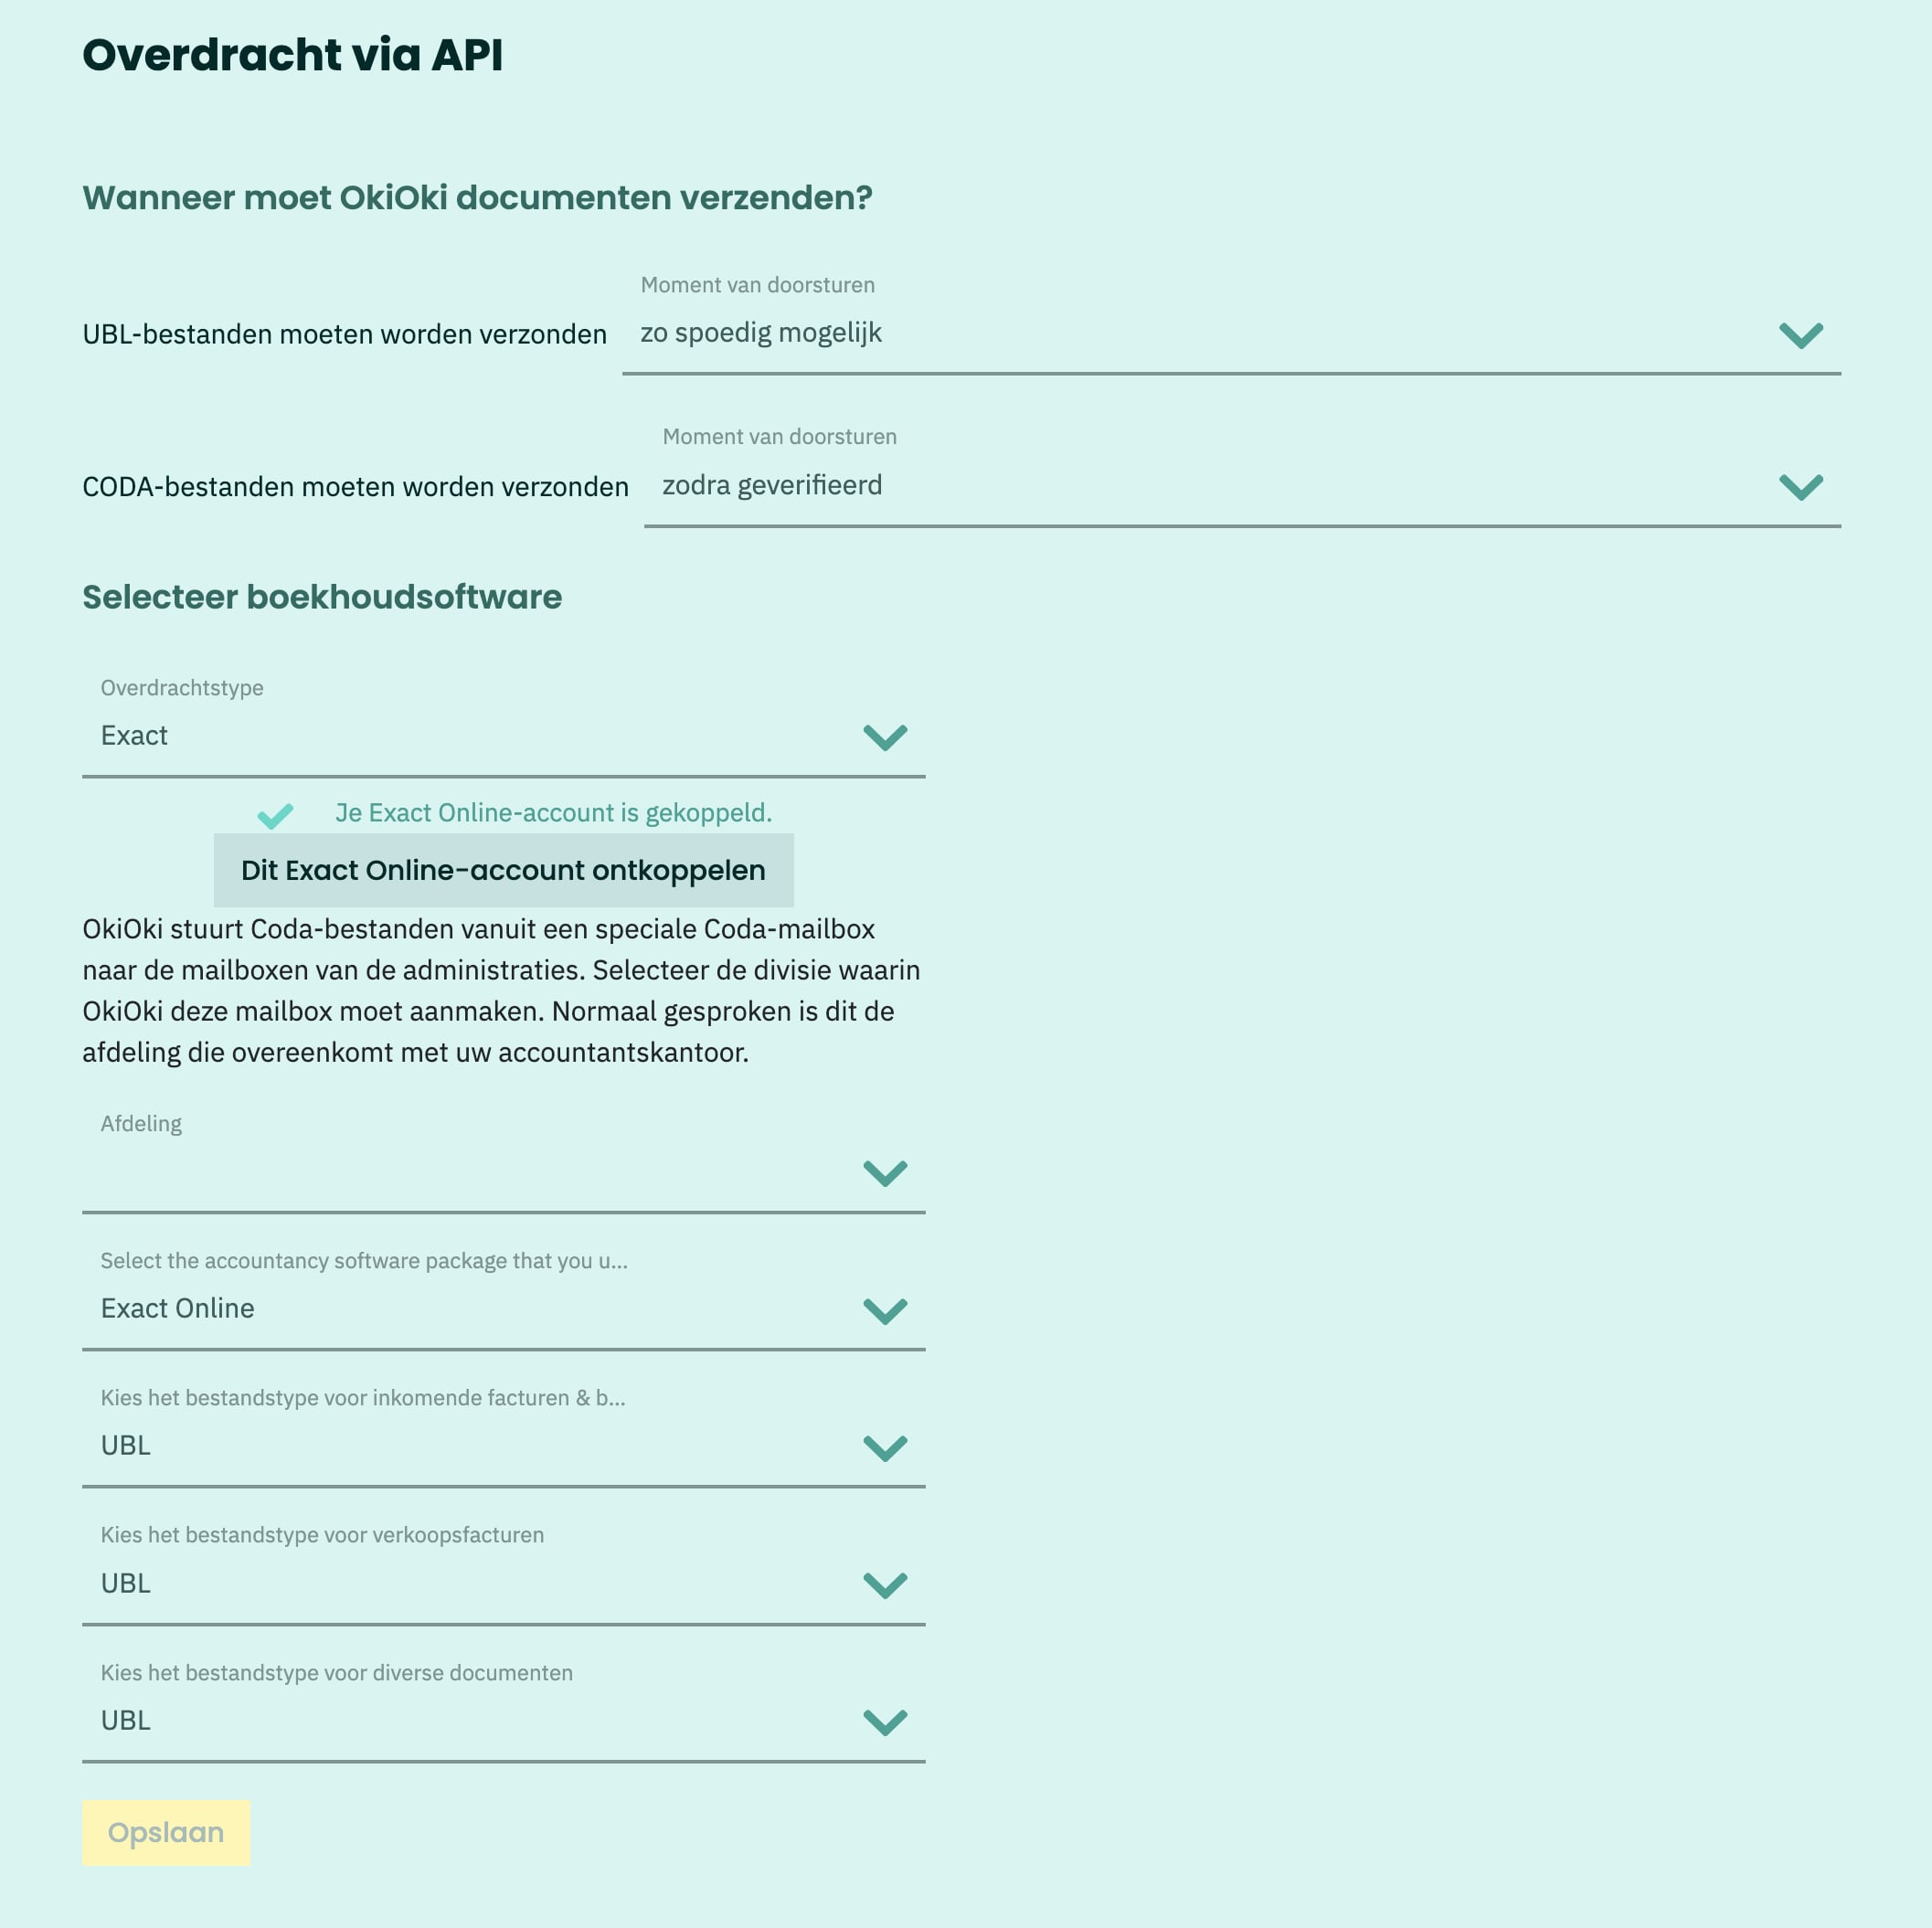The width and height of the screenshot is (1932, 1928).
Task: Open the inkomende facturen bestandstype dropdown
Action: click(x=503, y=1432)
